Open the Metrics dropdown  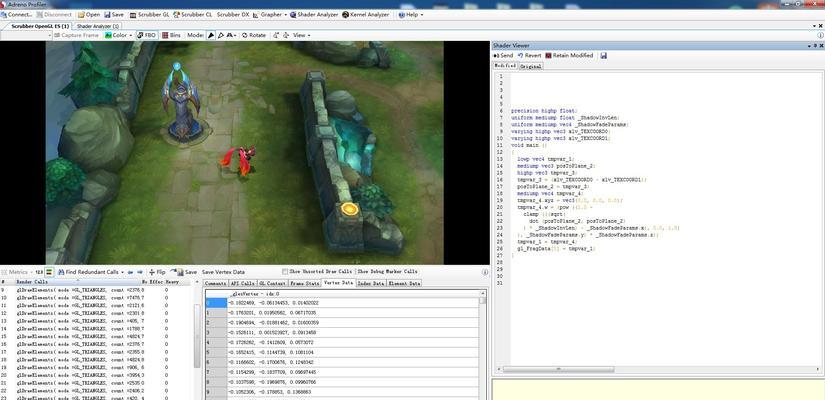(x=17, y=272)
